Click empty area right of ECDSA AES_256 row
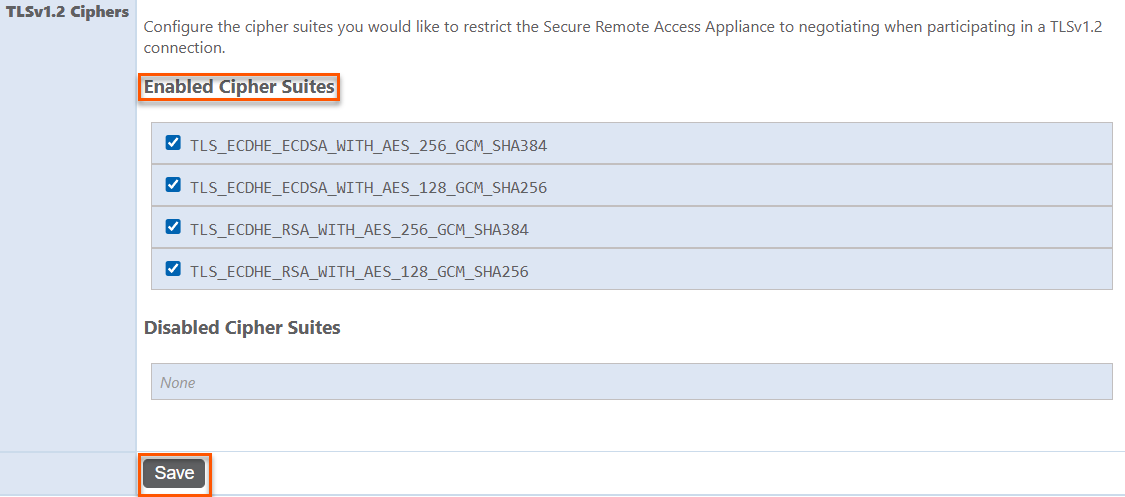 [x=830, y=144]
